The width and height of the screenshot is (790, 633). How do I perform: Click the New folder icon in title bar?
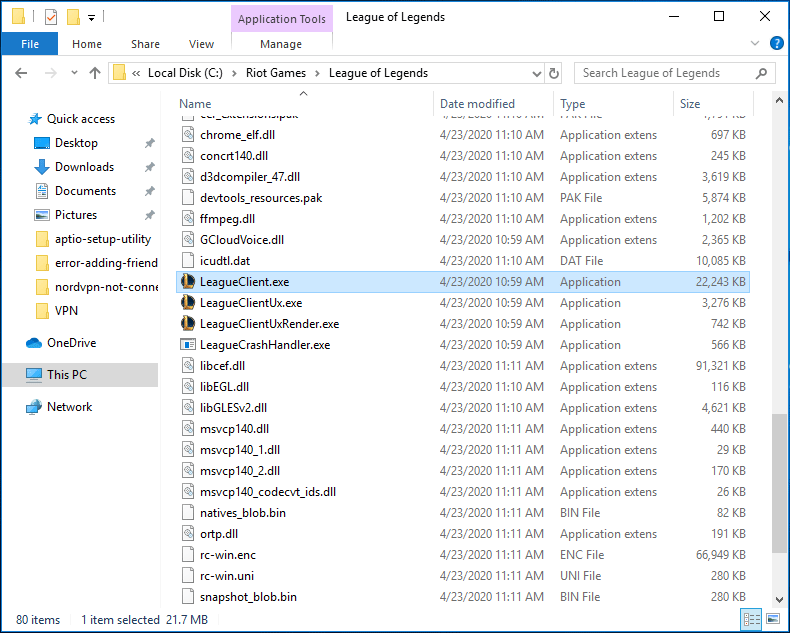click(x=74, y=17)
